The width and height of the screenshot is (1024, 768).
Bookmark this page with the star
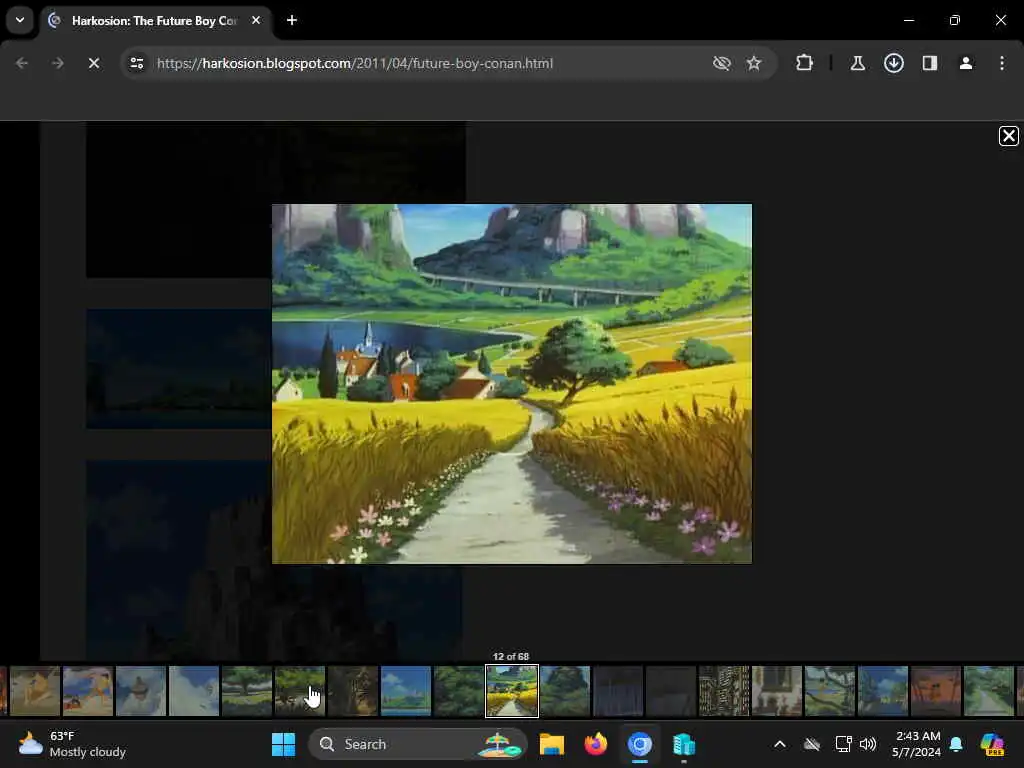click(754, 63)
